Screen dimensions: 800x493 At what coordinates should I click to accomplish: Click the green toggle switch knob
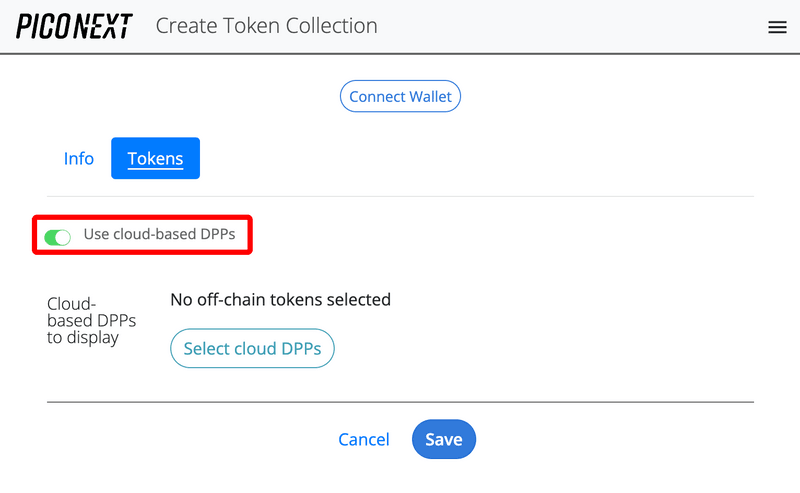63,237
